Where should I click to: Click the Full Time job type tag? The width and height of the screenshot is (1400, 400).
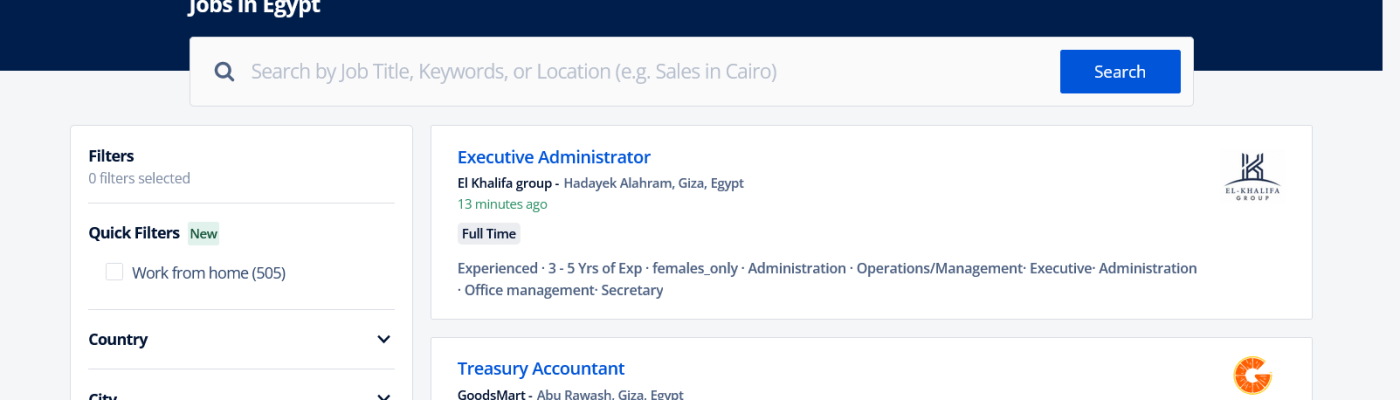pos(489,234)
